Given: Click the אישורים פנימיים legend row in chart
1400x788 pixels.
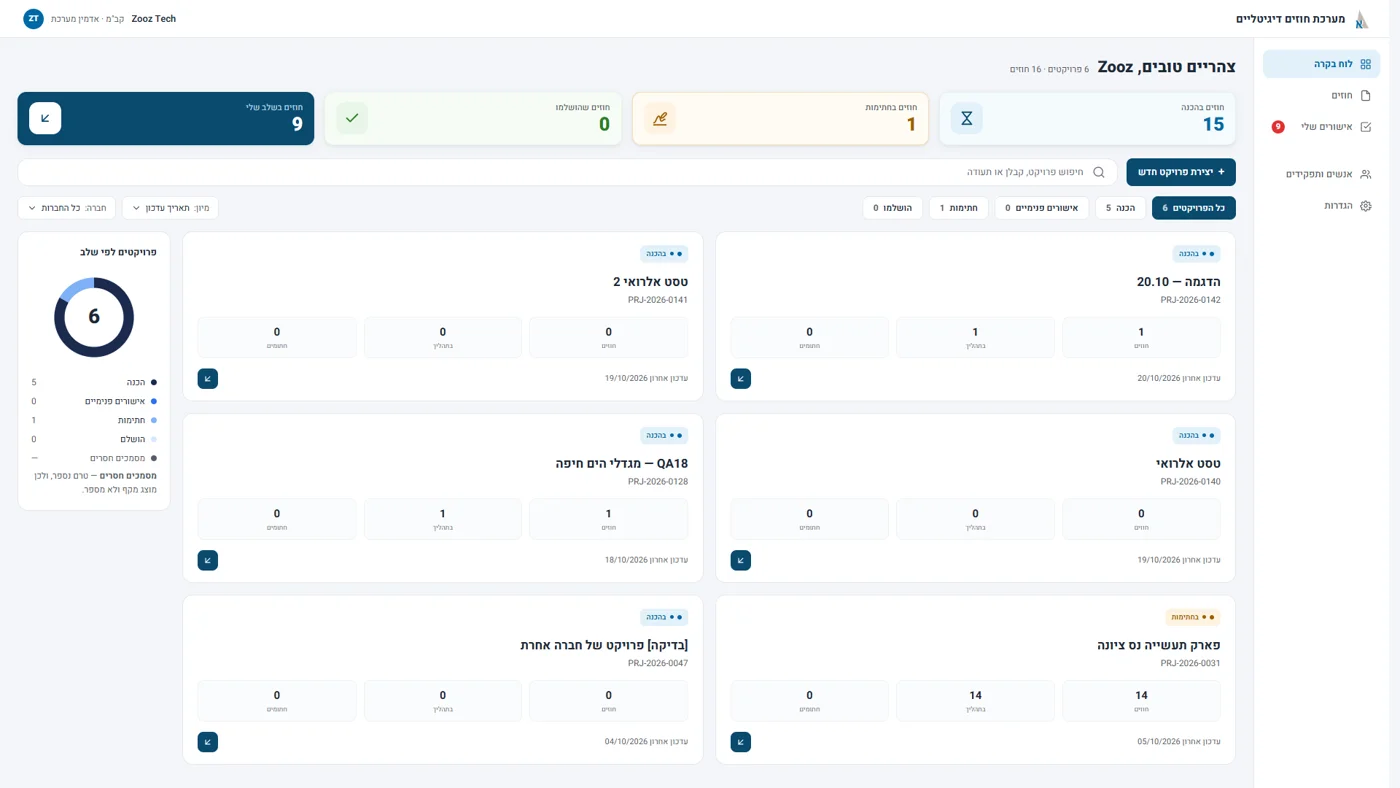Looking at the screenshot, I should pos(94,401).
